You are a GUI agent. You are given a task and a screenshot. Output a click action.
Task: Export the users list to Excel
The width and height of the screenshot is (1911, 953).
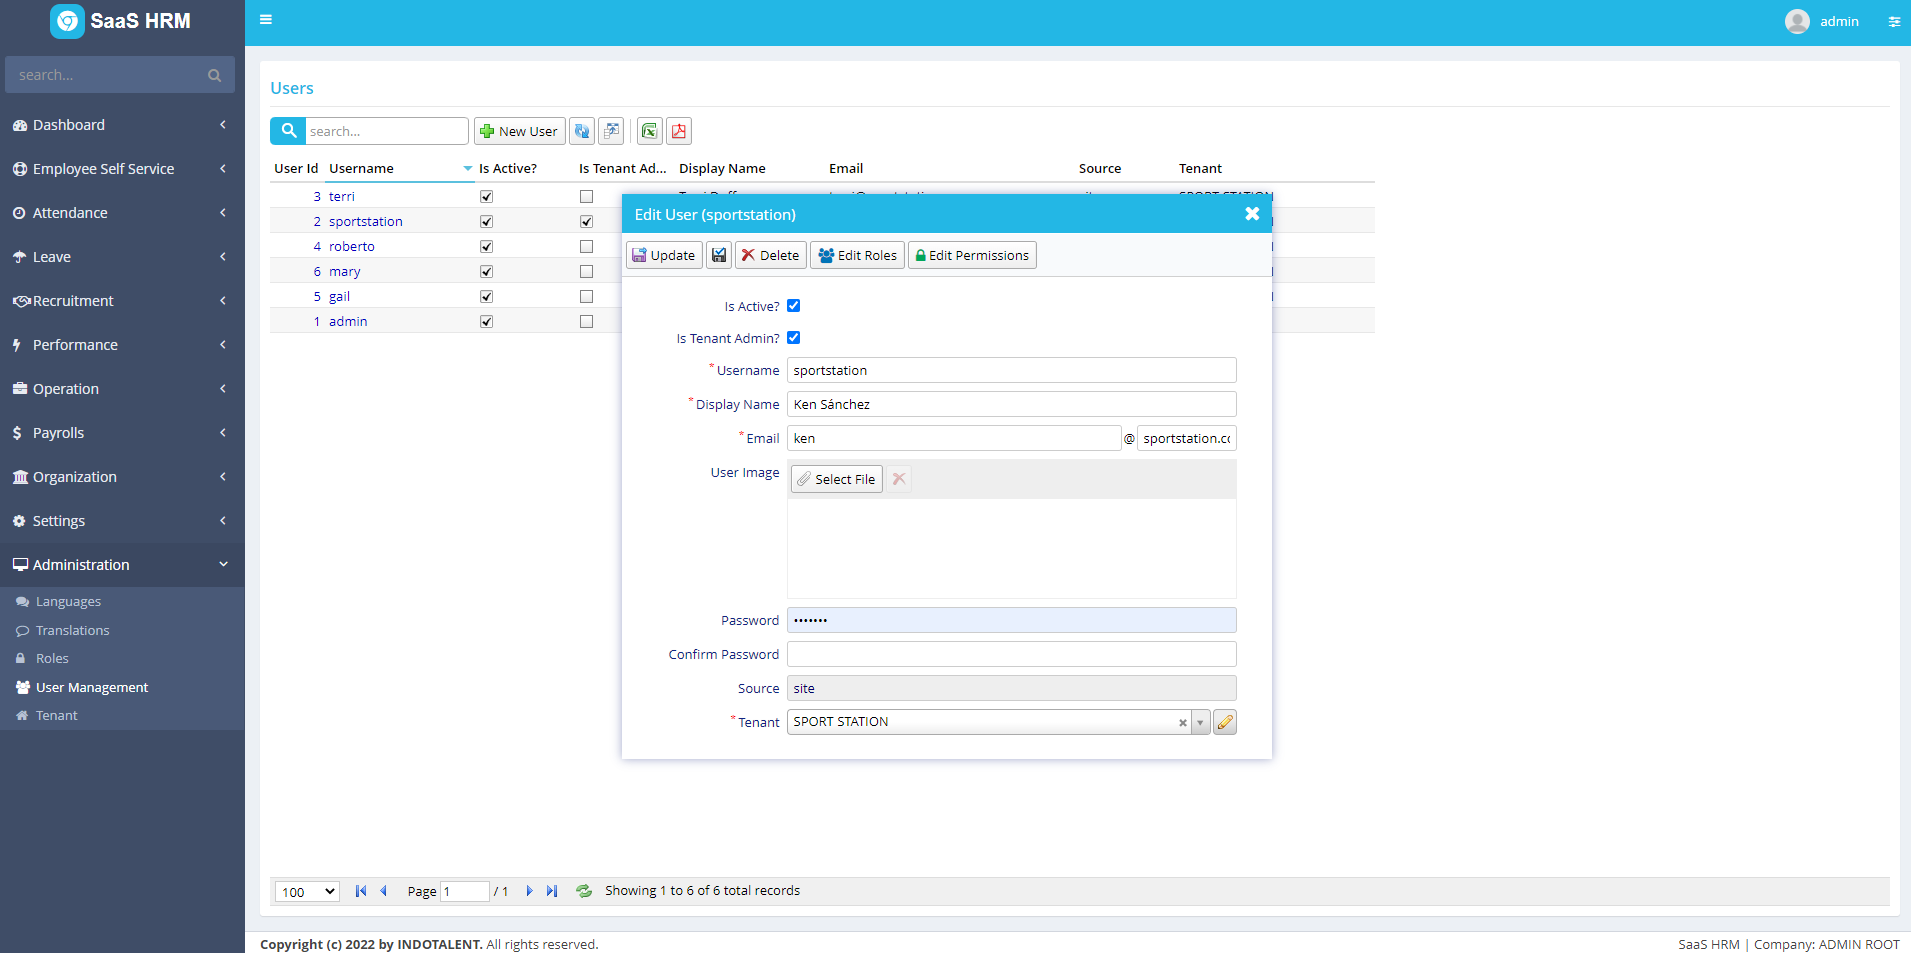coord(649,130)
